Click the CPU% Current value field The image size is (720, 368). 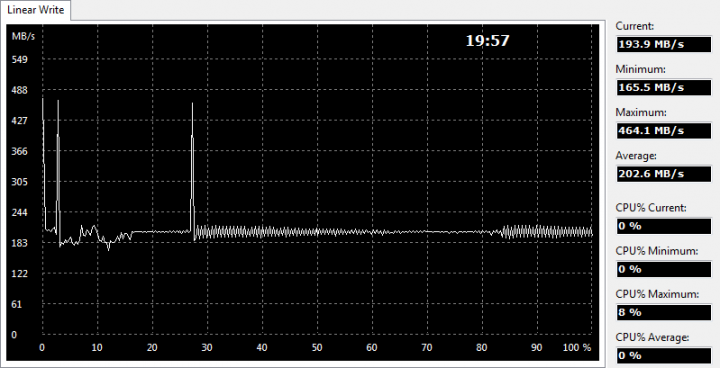point(664,226)
